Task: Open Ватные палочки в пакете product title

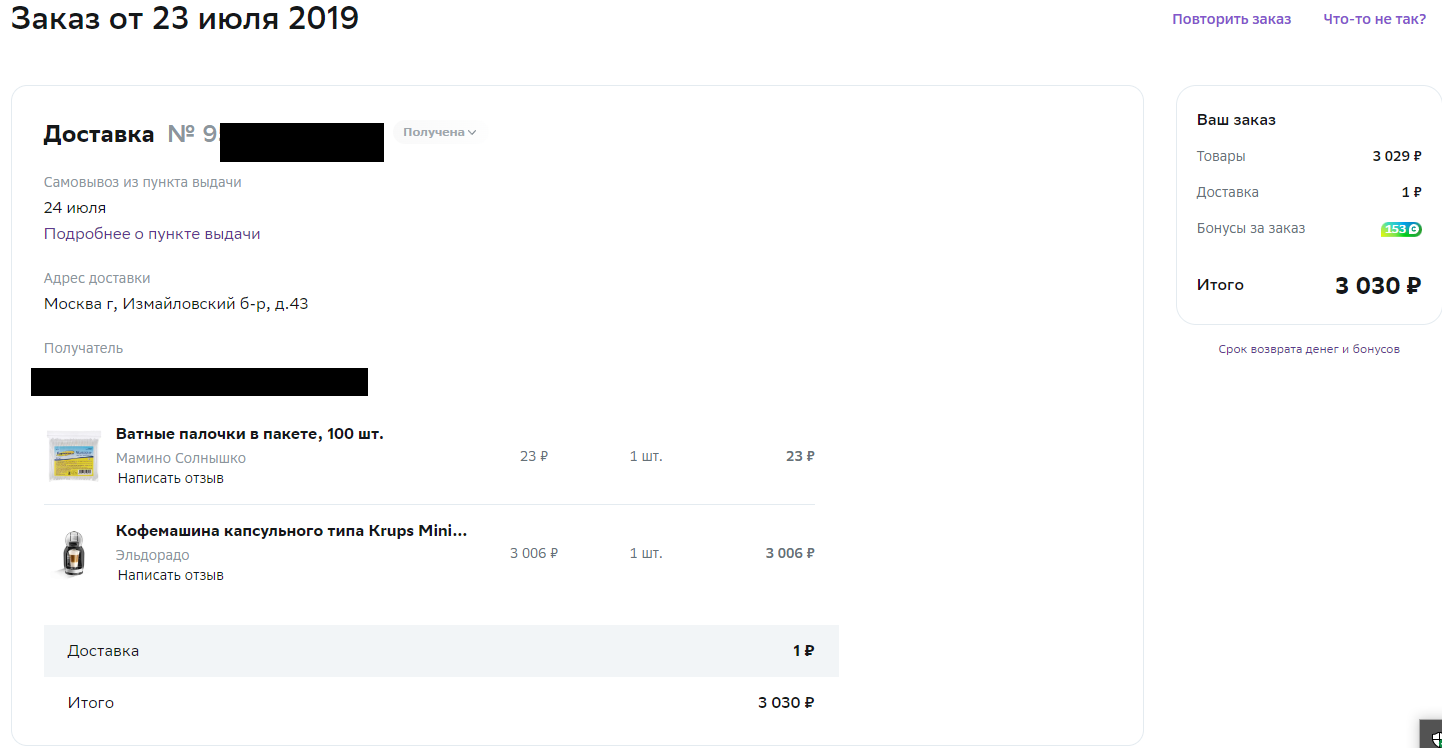Action: 250,434
